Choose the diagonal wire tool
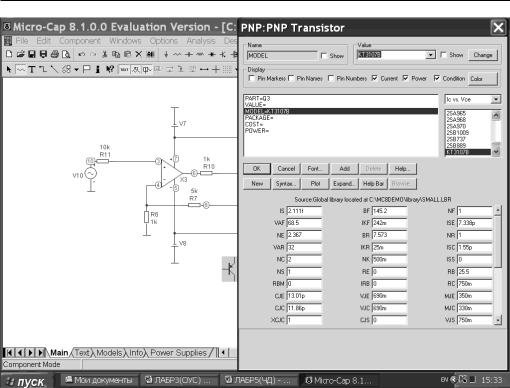 [x=54, y=69]
